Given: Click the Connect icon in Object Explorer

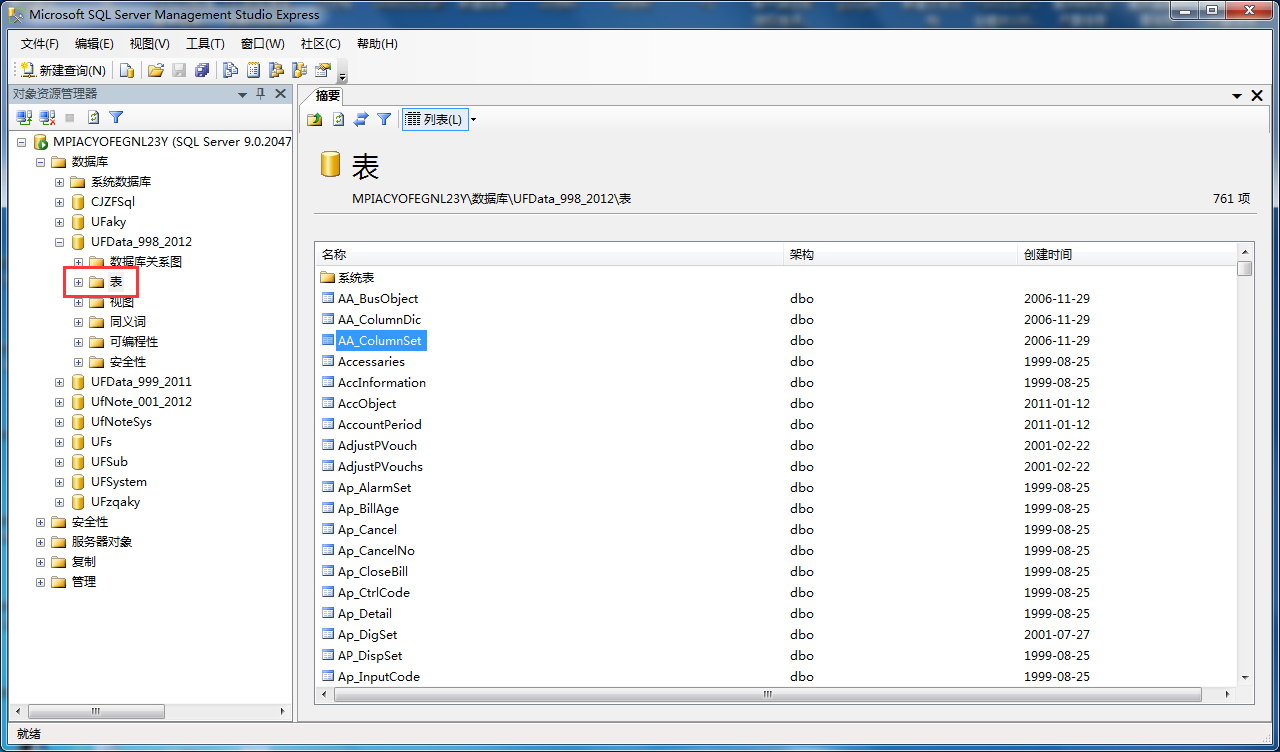Looking at the screenshot, I should click(22, 117).
